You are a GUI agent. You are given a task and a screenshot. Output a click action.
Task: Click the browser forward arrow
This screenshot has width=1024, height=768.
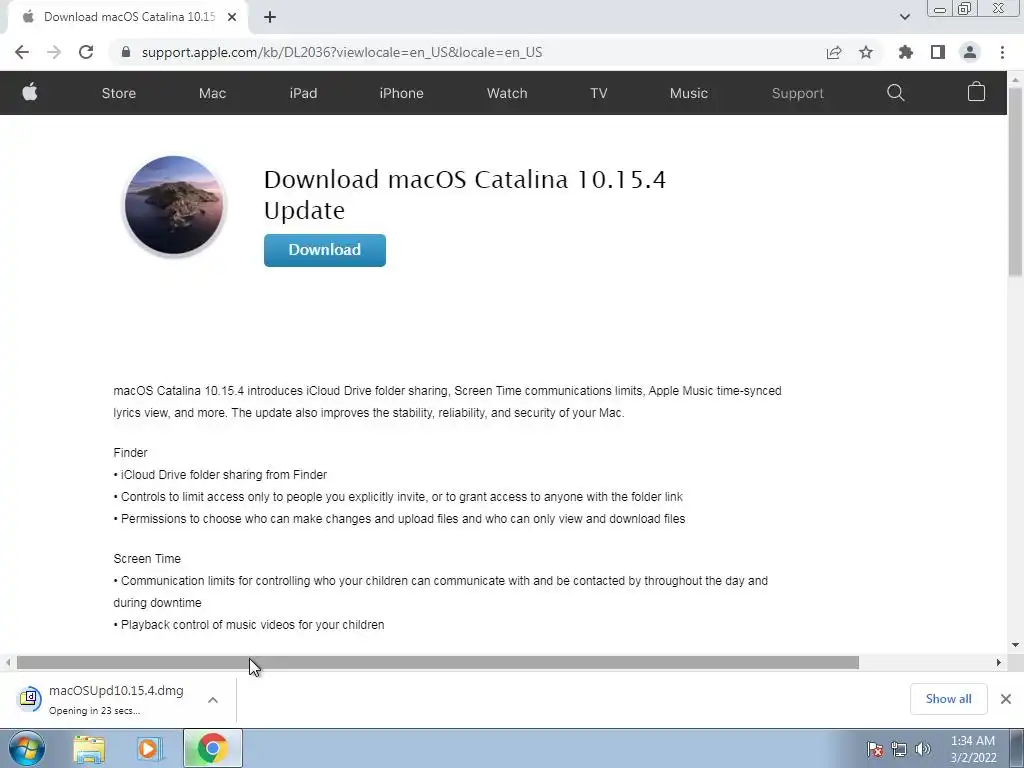[x=54, y=52]
